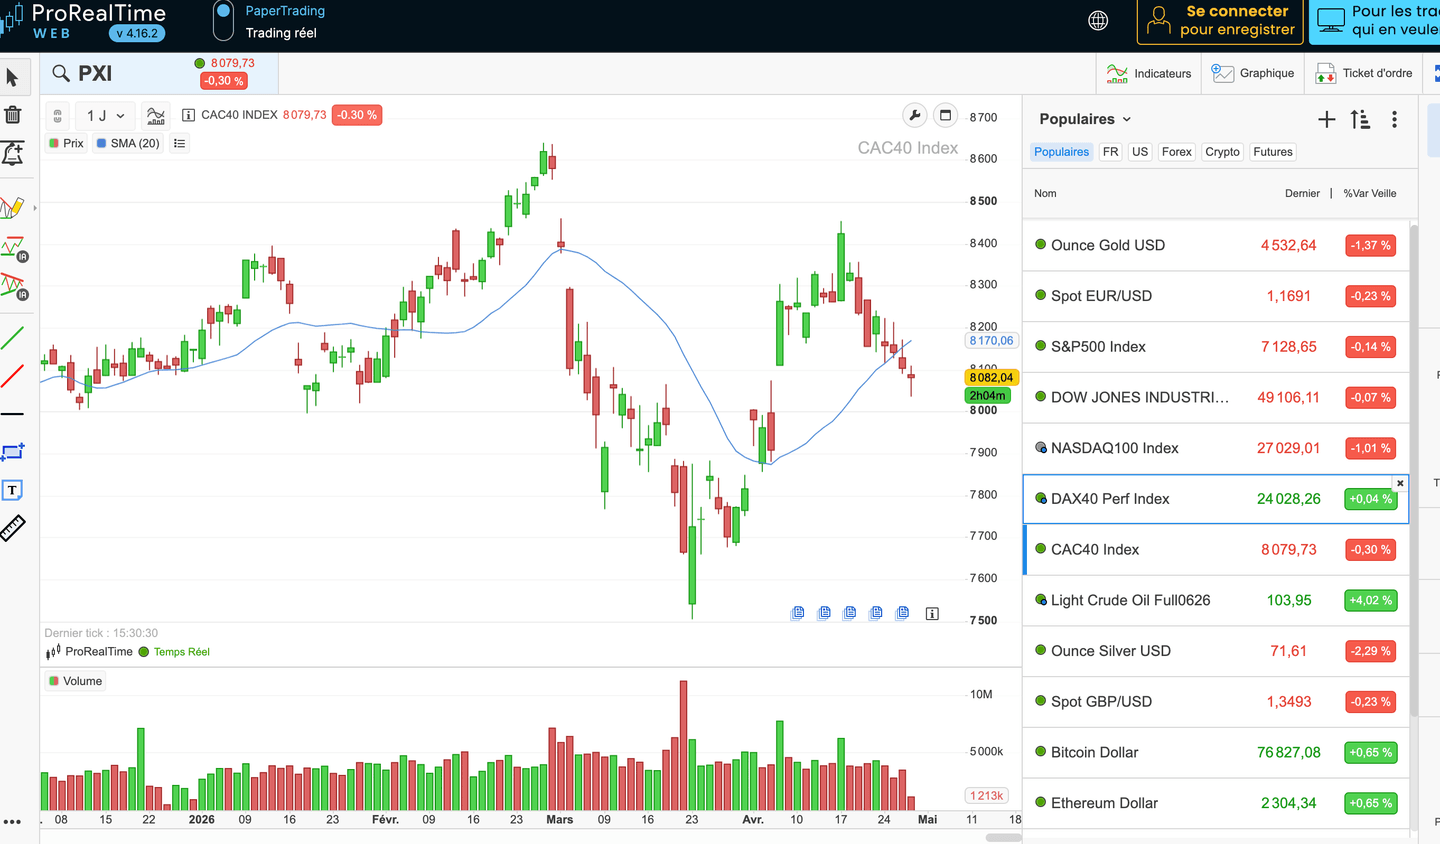Select the Forex filter tab
1440x844 pixels.
coord(1177,152)
